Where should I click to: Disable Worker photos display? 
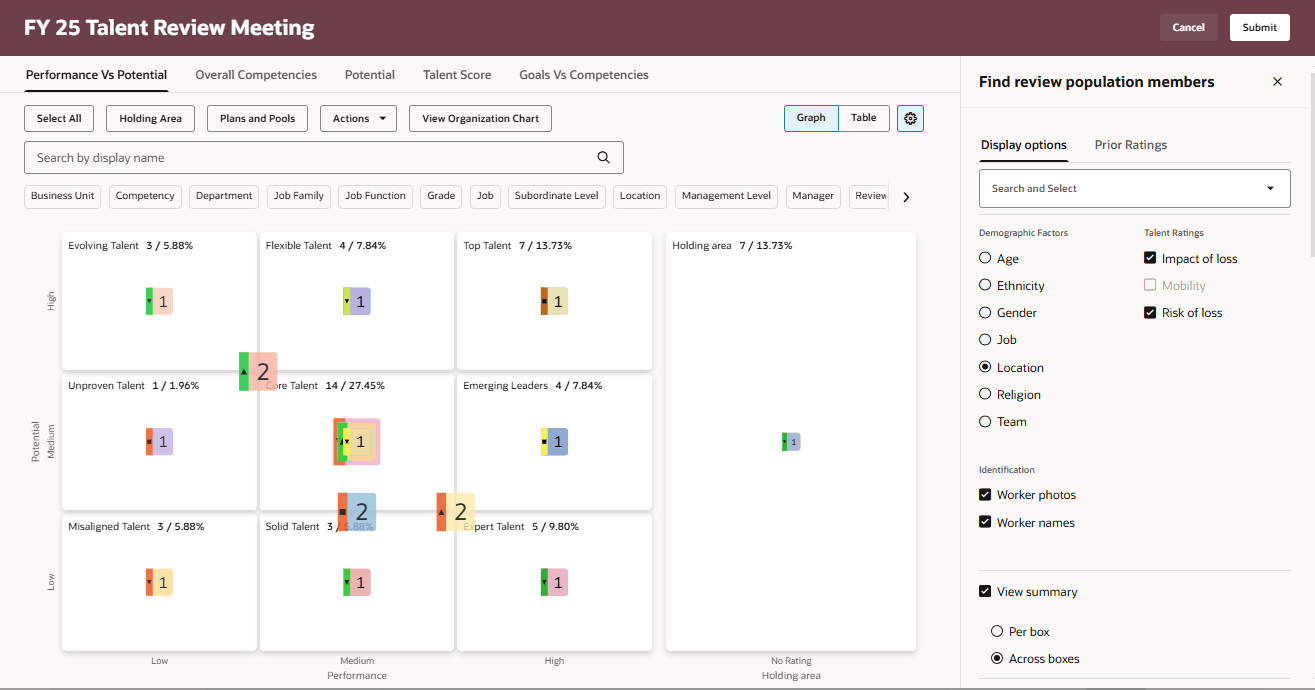986,494
